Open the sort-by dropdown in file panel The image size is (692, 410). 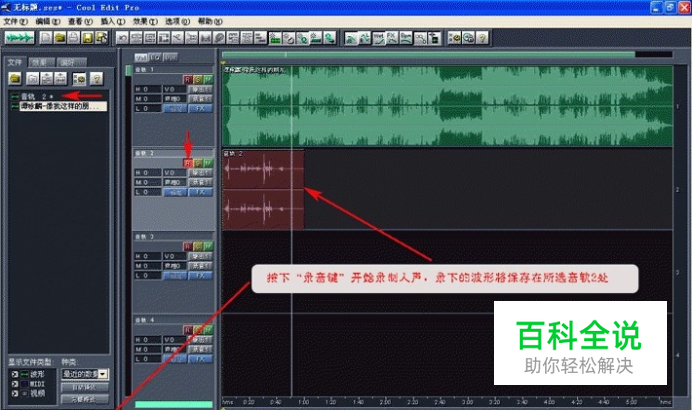coord(103,374)
